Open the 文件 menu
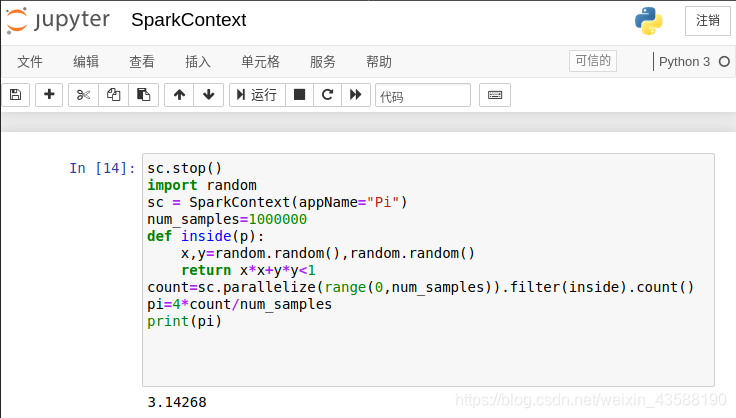The width and height of the screenshot is (736, 418). [30, 61]
